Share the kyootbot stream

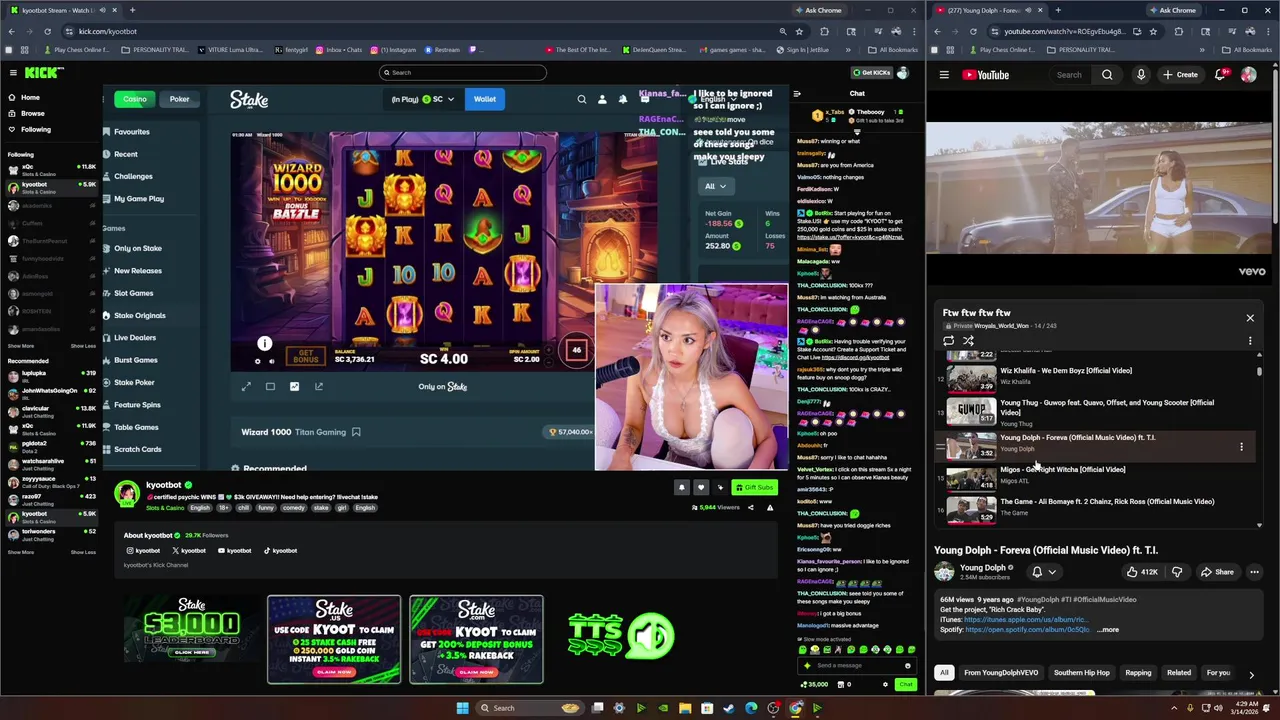click(x=751, y=508)
